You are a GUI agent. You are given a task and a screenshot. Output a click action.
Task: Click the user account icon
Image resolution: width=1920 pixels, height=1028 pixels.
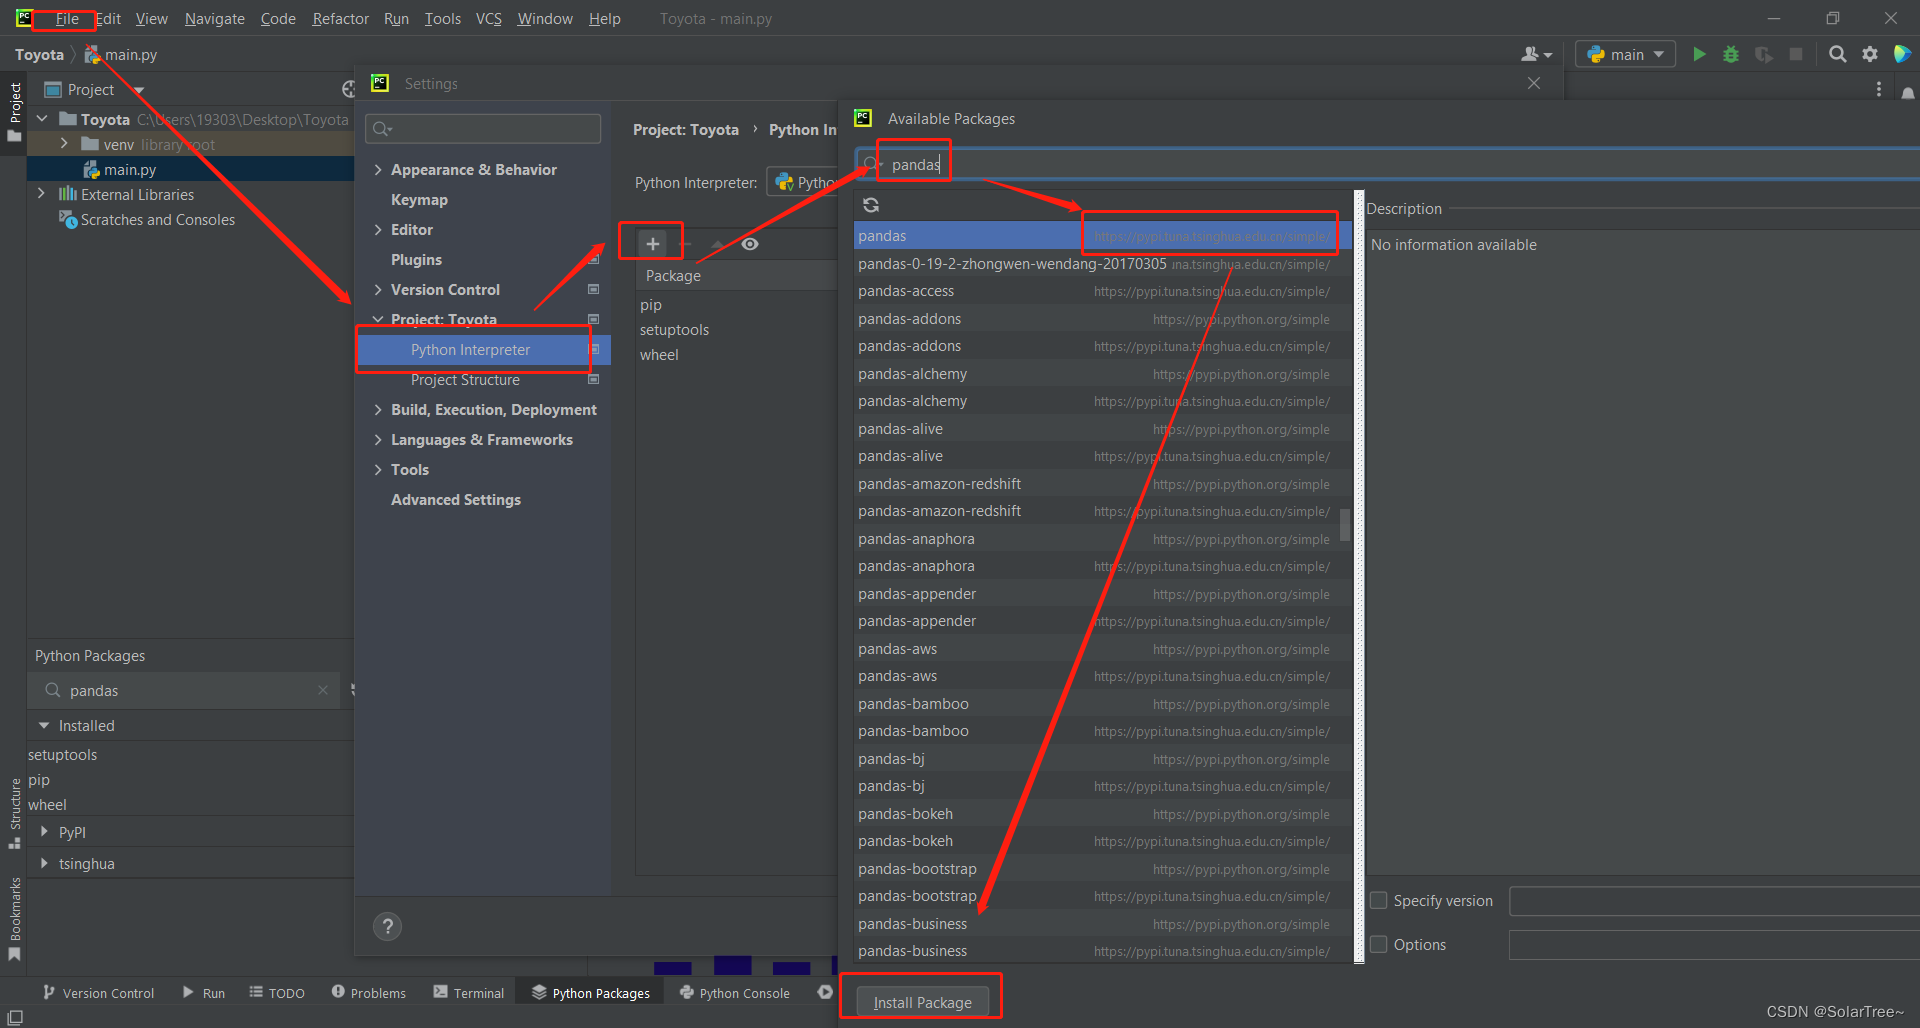[1536, 54]
